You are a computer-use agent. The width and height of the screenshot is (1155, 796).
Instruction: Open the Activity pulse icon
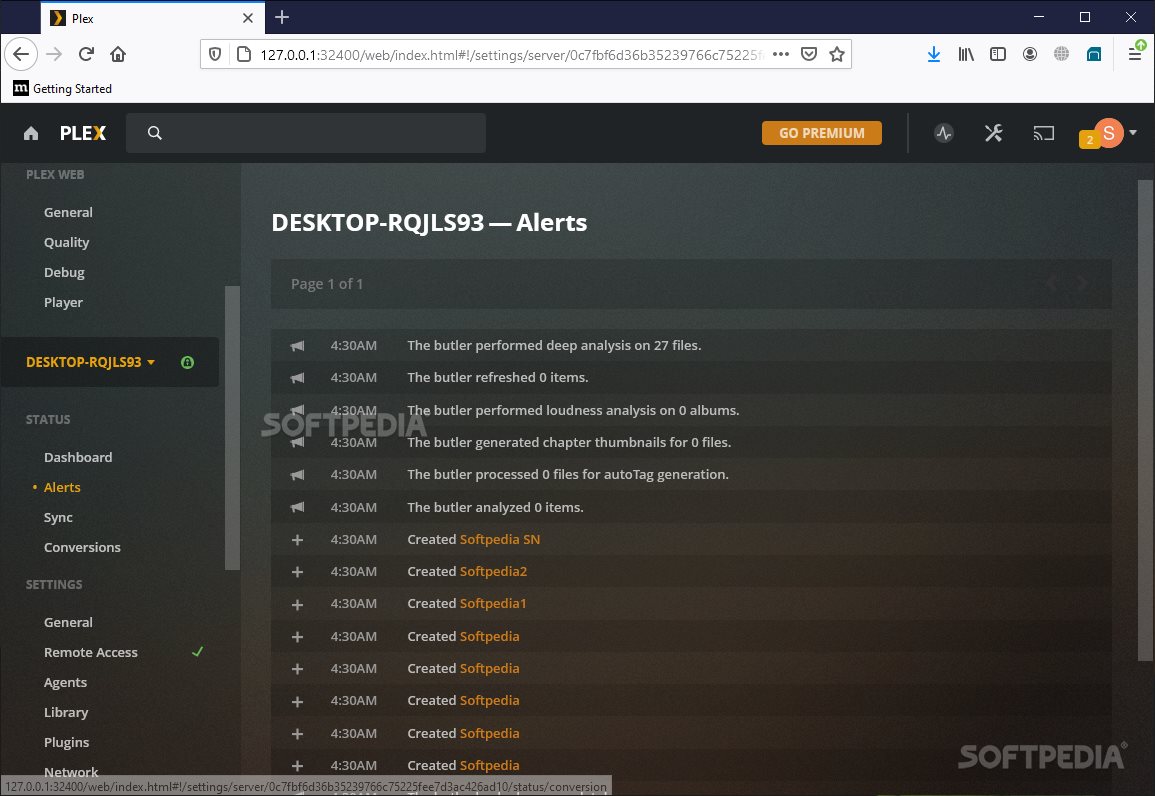[x=944, y=133]
